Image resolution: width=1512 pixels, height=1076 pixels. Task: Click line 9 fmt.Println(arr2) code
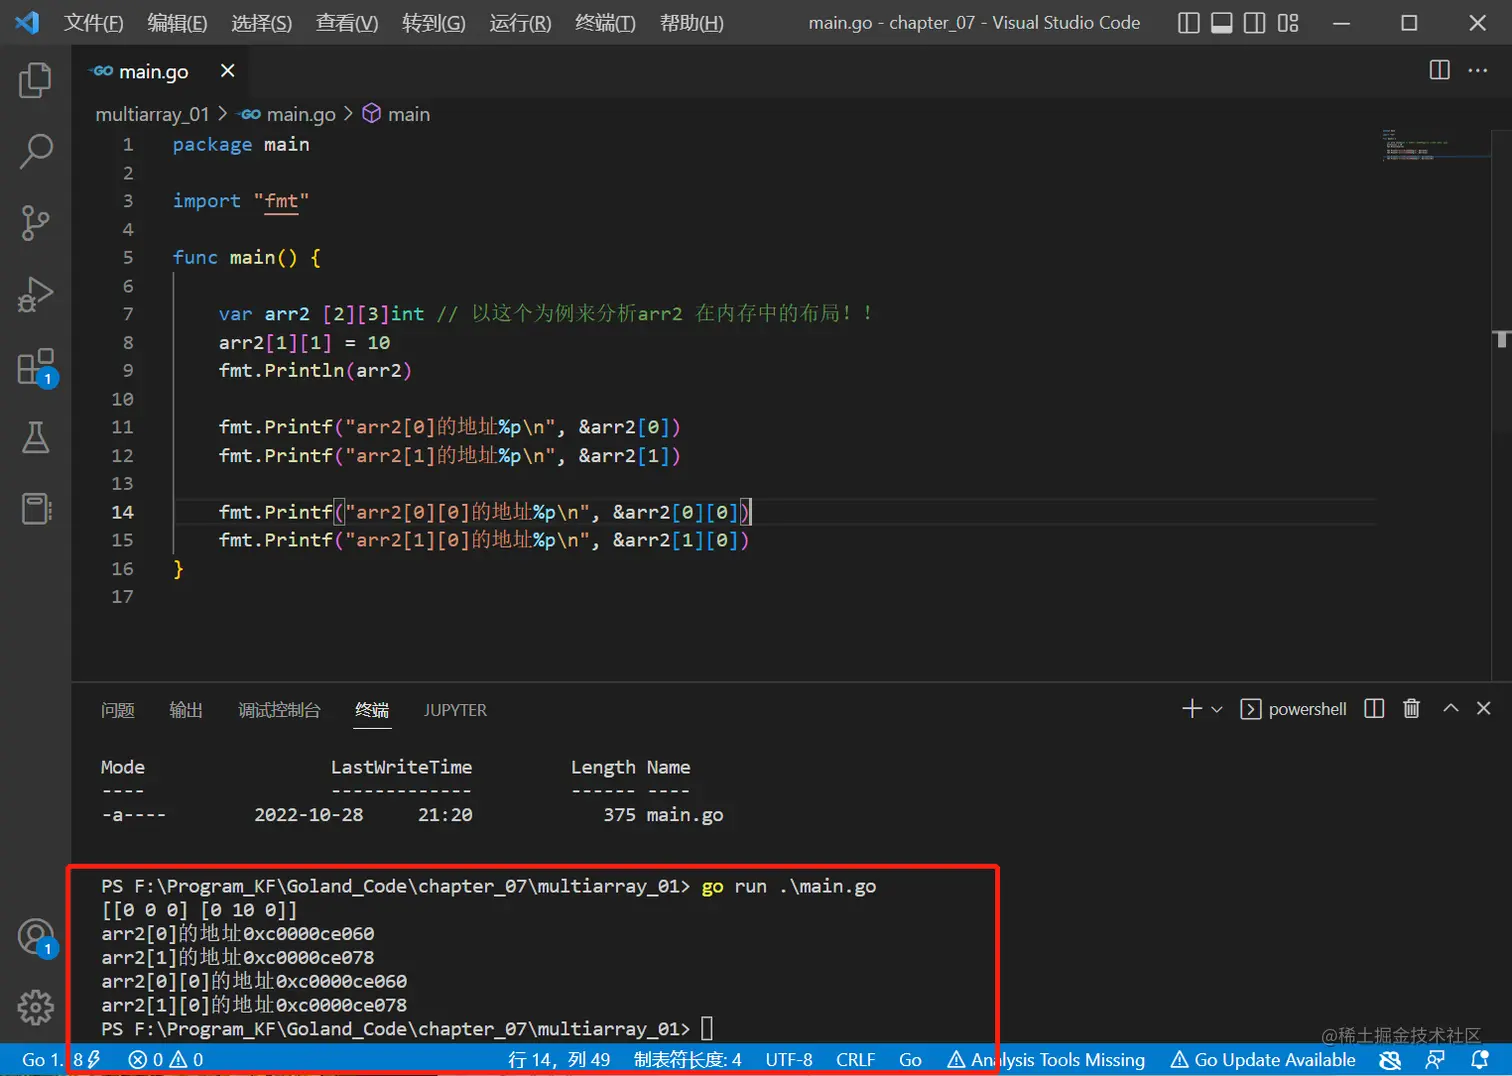315,371
